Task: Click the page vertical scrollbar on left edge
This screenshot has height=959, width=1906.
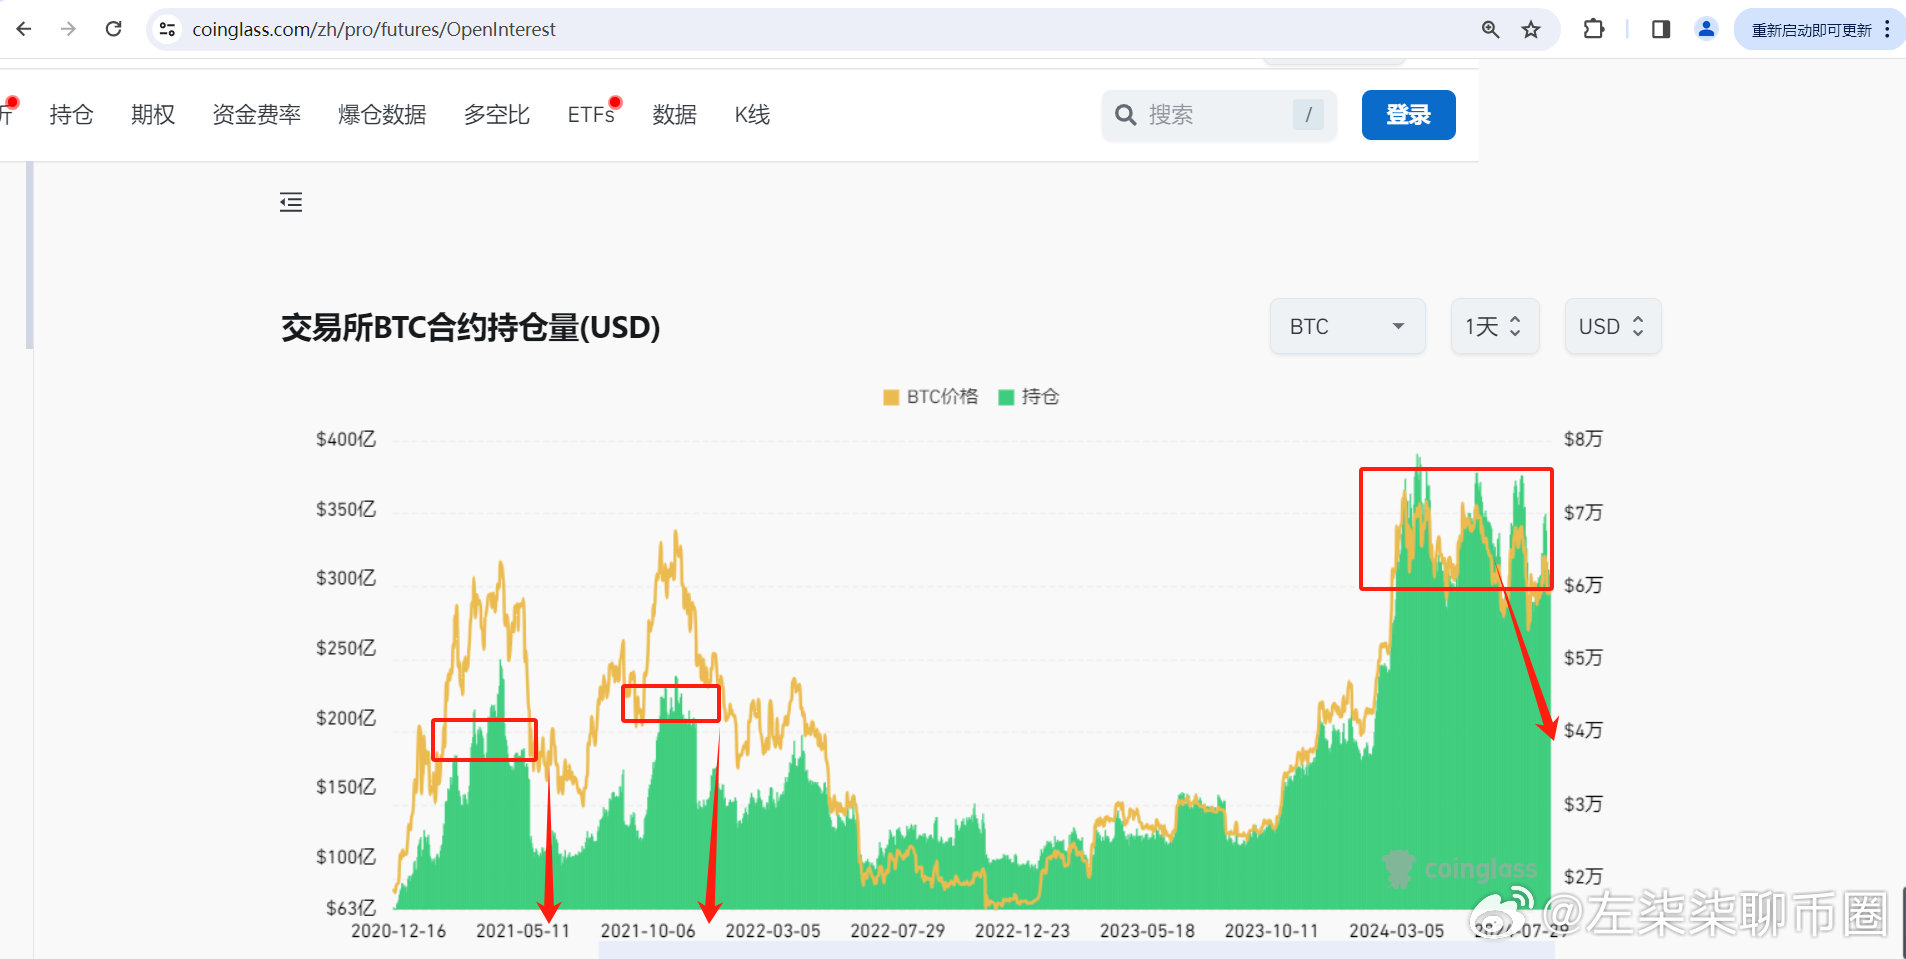Action: pos(30,255)
